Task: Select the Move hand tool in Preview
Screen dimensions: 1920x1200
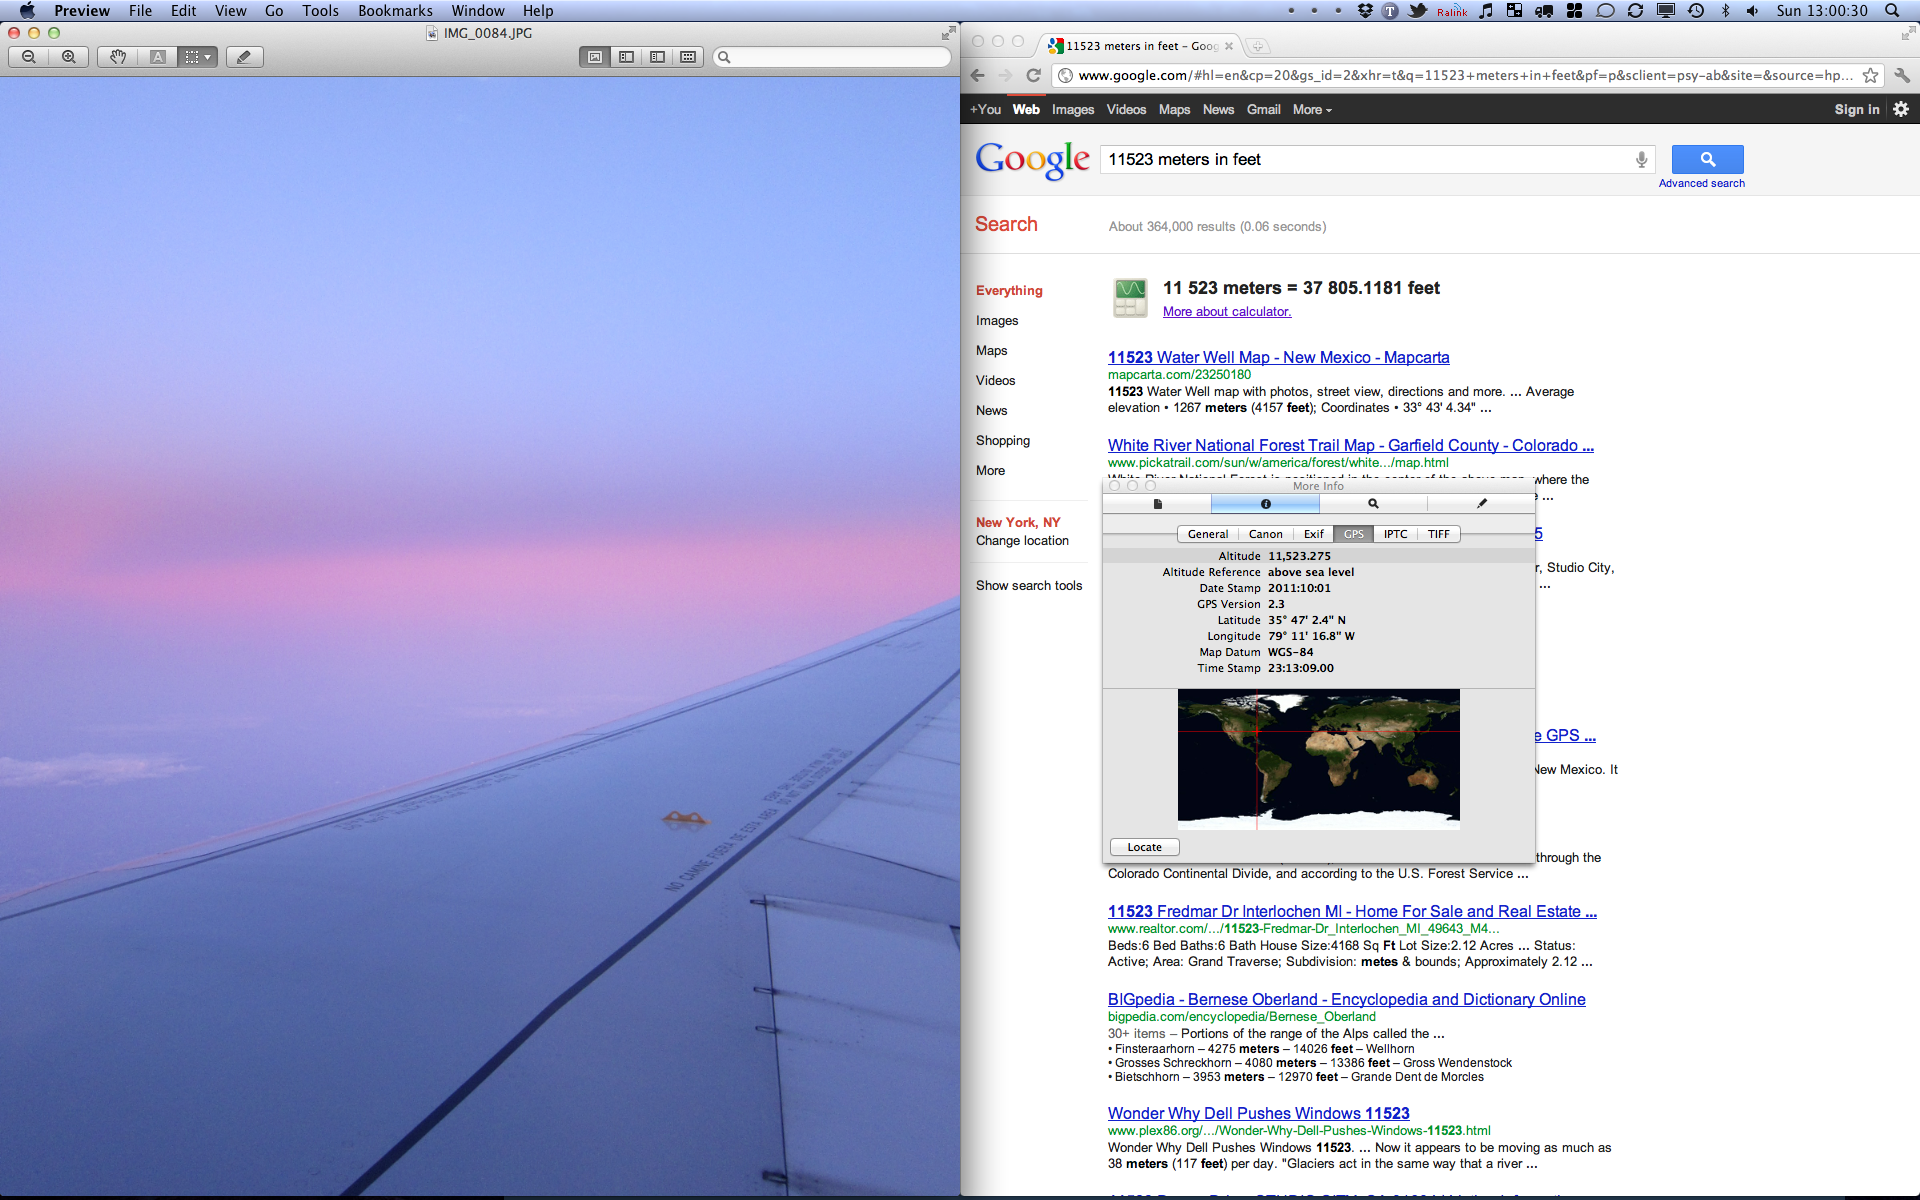Action: (118, 57)
